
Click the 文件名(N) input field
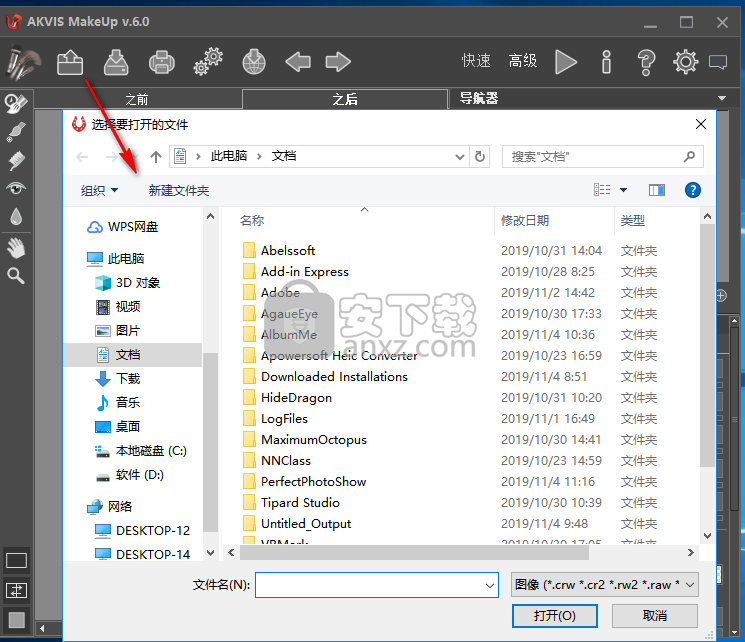[376, 585]
